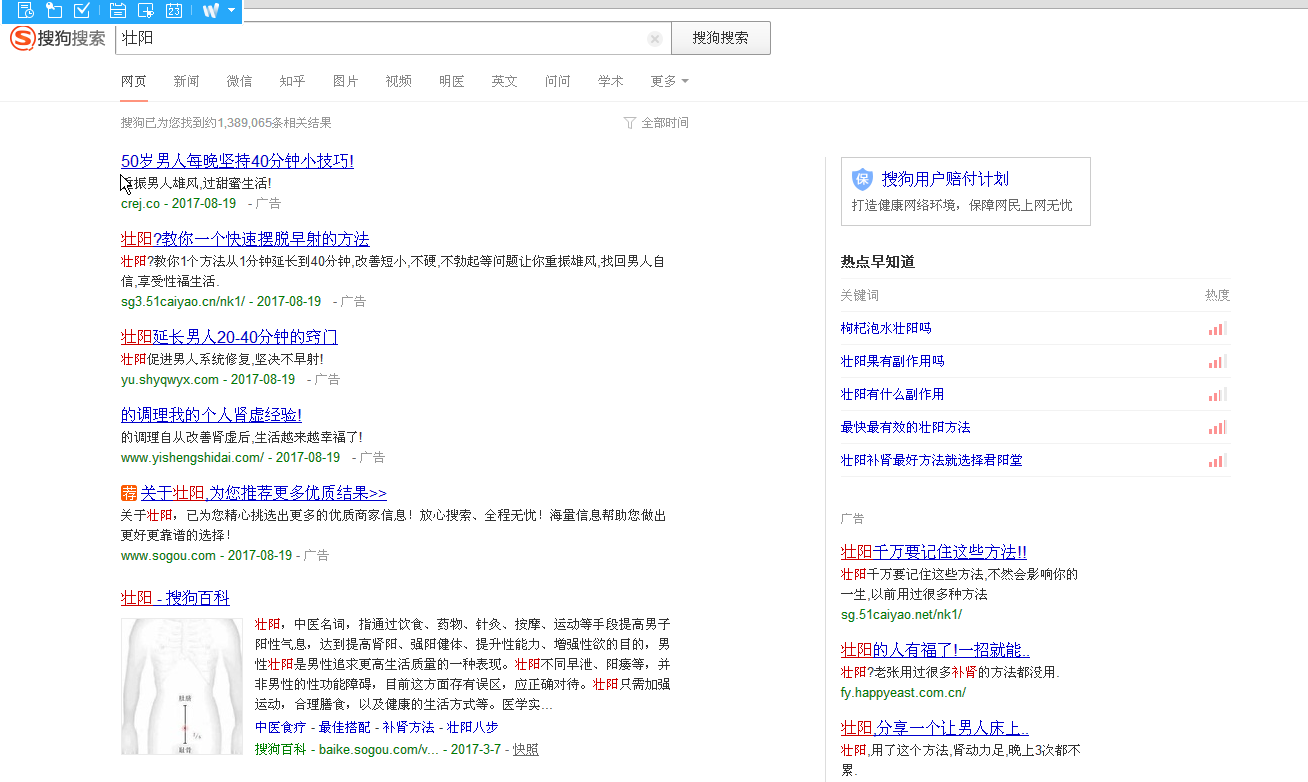The height and width of the screenshot is (782, 1308).
Task: Open hot keyword 壮阳果有副作用吗
Action: point(892,361)
